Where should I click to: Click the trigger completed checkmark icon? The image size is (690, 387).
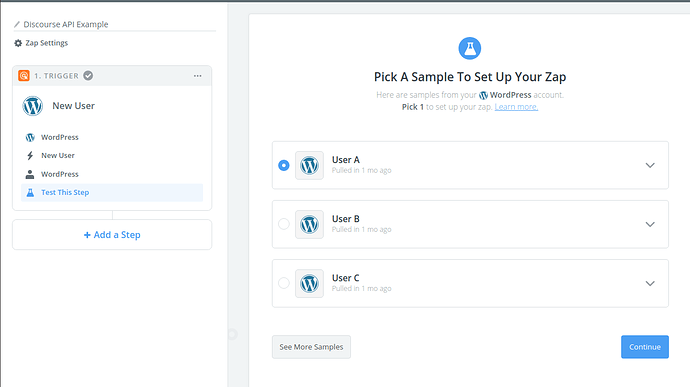(x=88, y=76)
